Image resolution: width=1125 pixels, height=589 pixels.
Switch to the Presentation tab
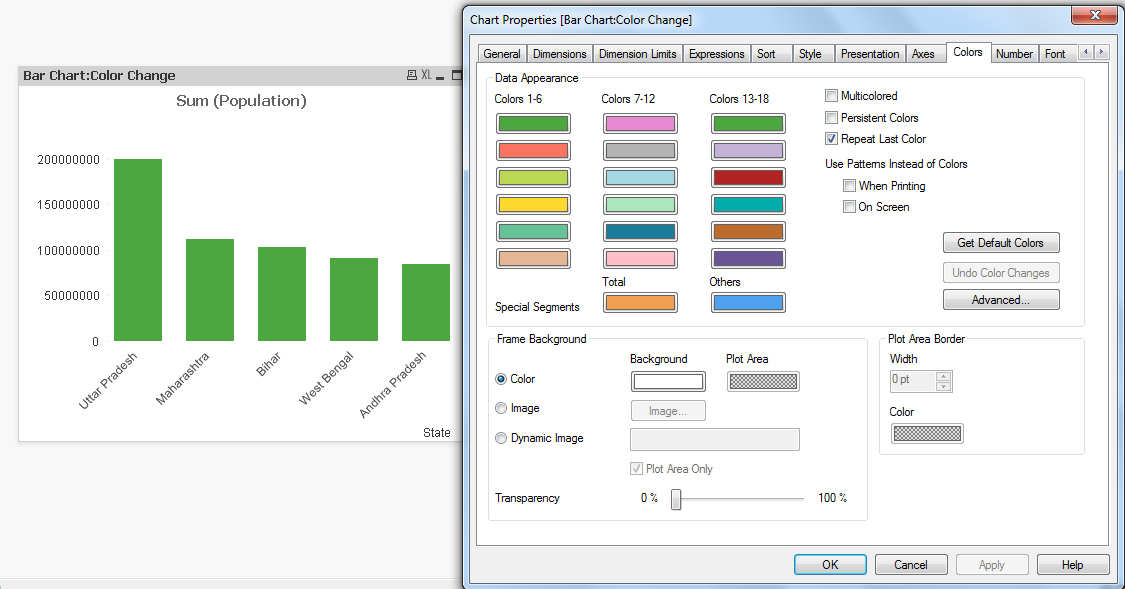870,53
